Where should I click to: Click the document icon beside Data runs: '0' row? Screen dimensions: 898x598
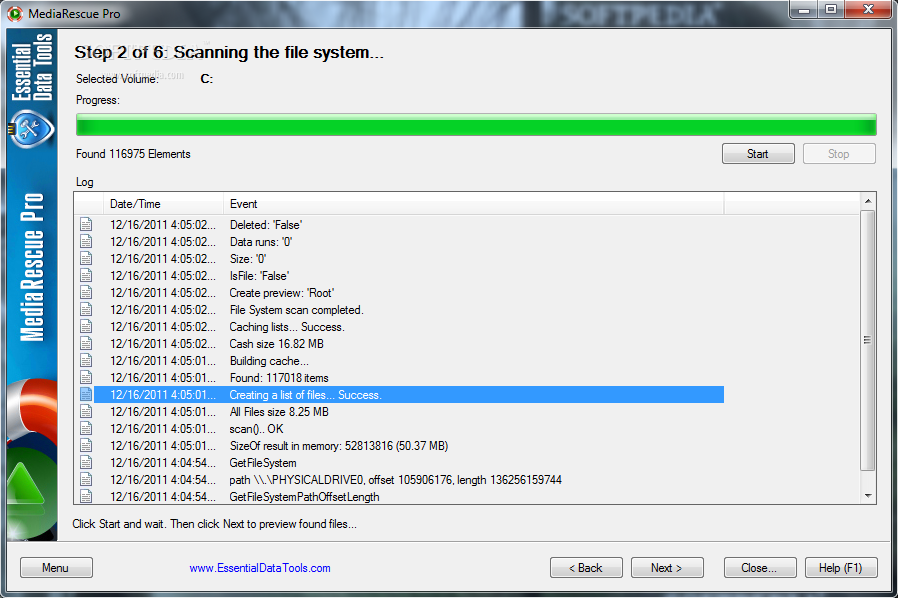[86, 242]
